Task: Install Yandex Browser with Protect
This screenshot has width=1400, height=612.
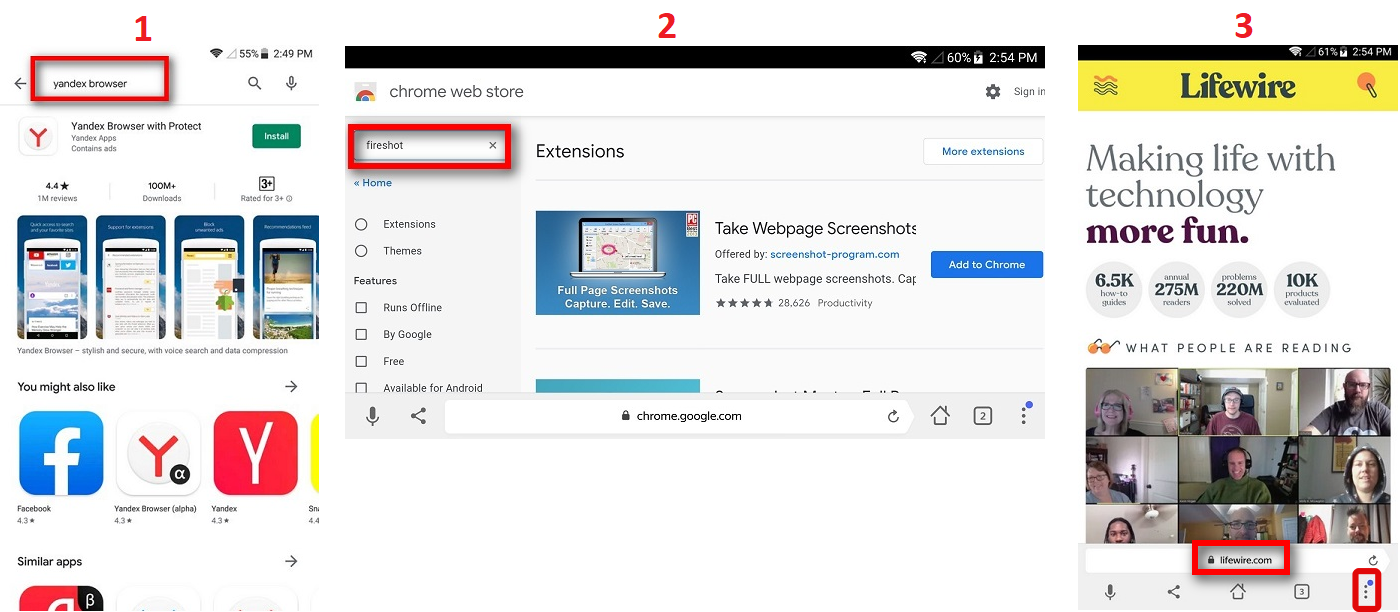Action: [x=276, y=136]
